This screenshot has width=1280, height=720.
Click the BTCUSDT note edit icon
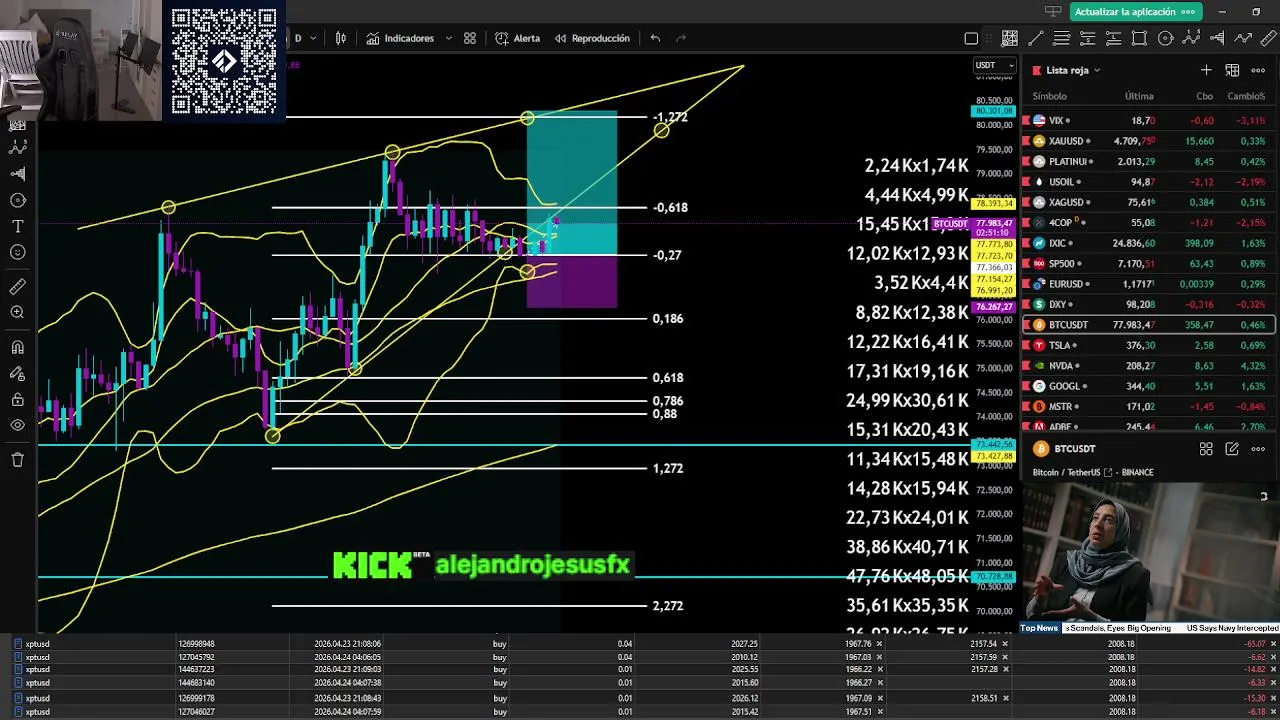pos(1232,449)
